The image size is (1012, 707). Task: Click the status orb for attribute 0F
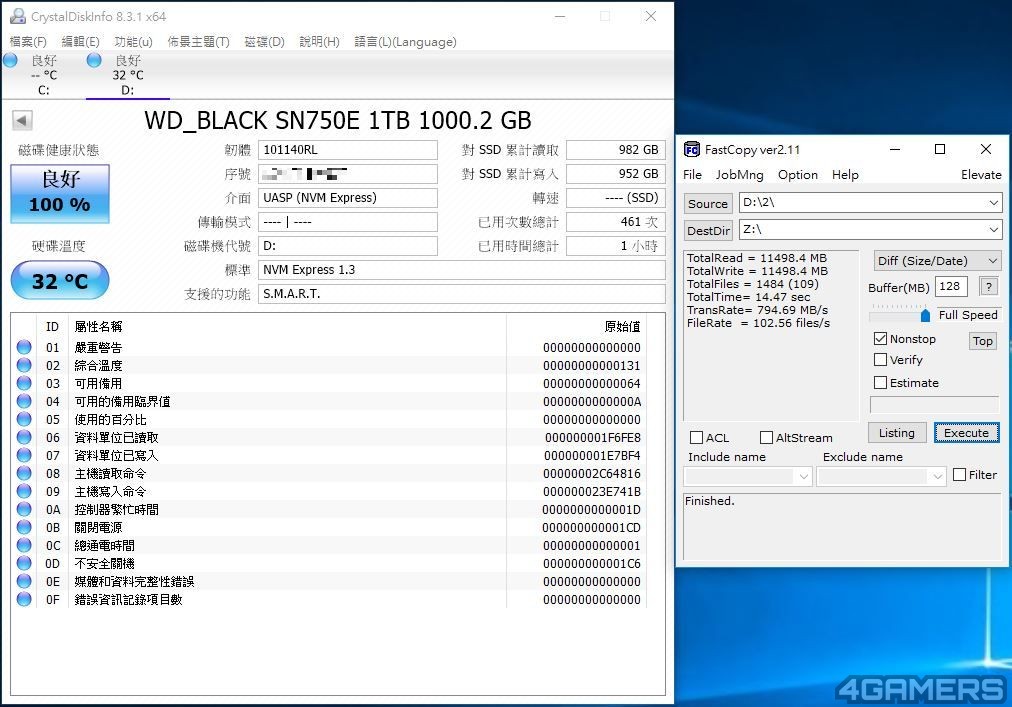pyautogui.click(x=24, y=599)
